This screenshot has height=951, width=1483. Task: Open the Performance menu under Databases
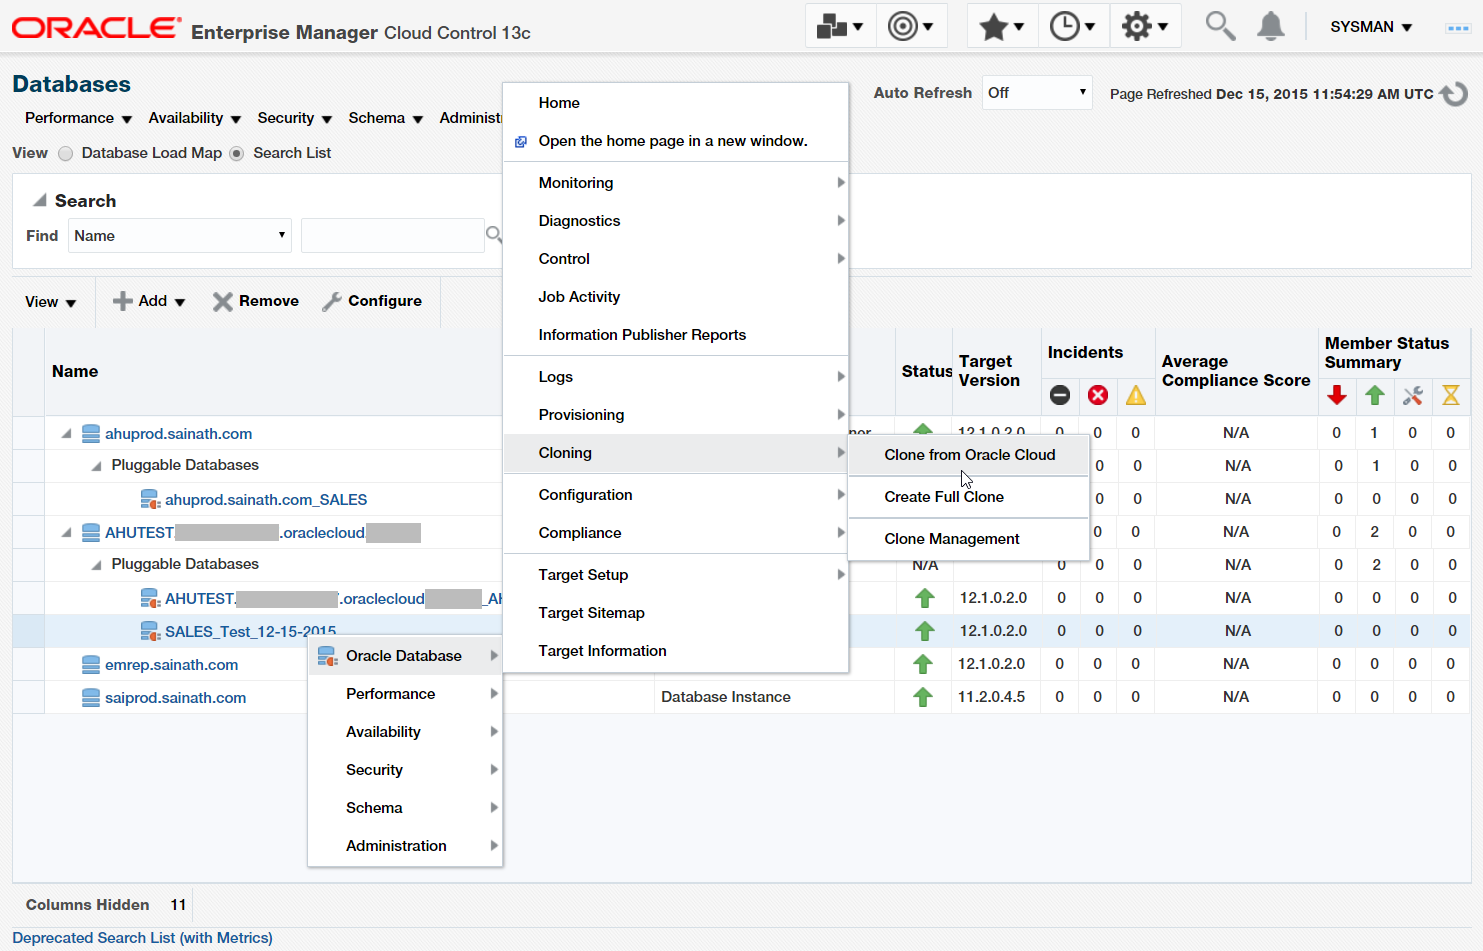coord(78,118)
